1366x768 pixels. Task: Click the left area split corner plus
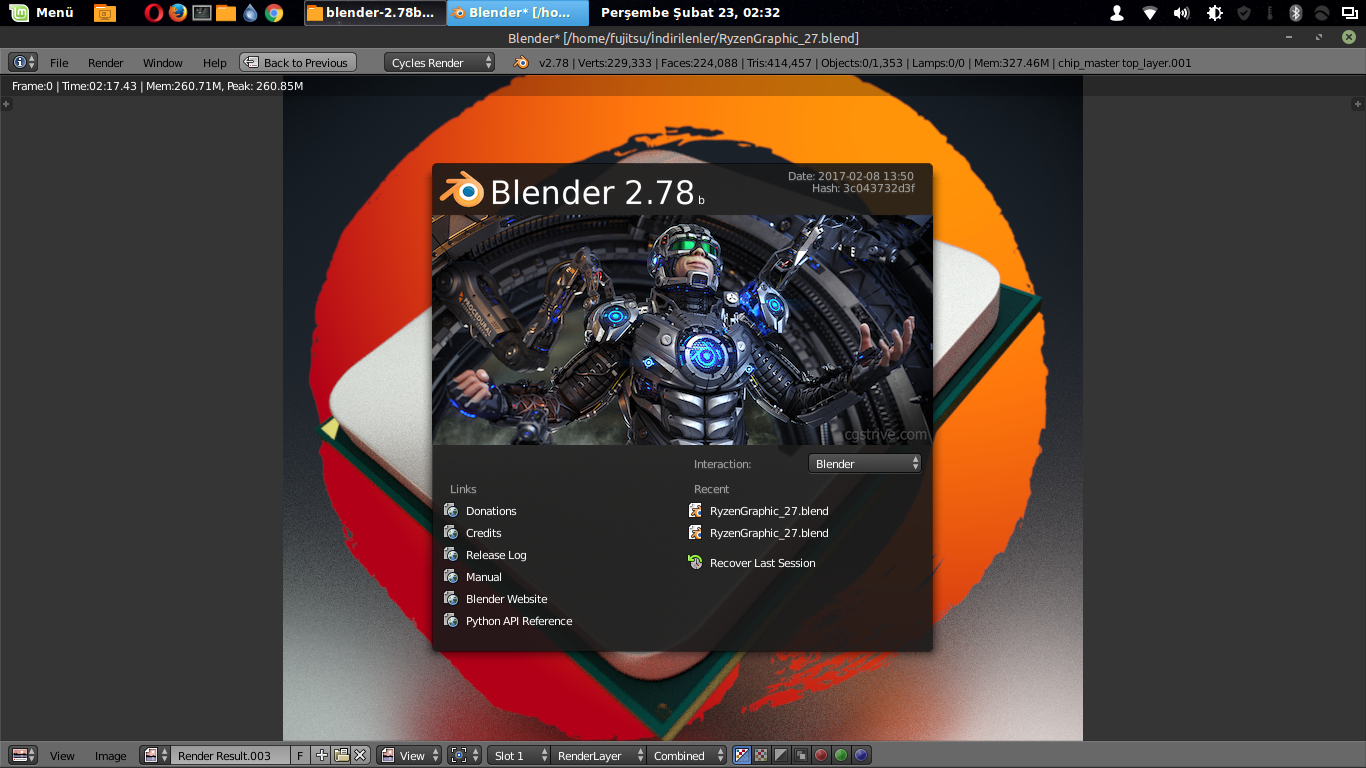pos(6,104)
